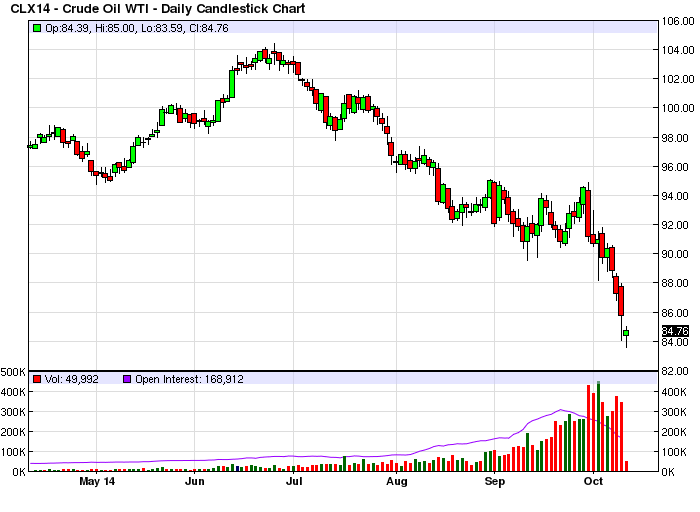This screenshot has height=512, width=700.
Task: Select the 'Hi:85.00' high value text
Action: pos(116,28)
